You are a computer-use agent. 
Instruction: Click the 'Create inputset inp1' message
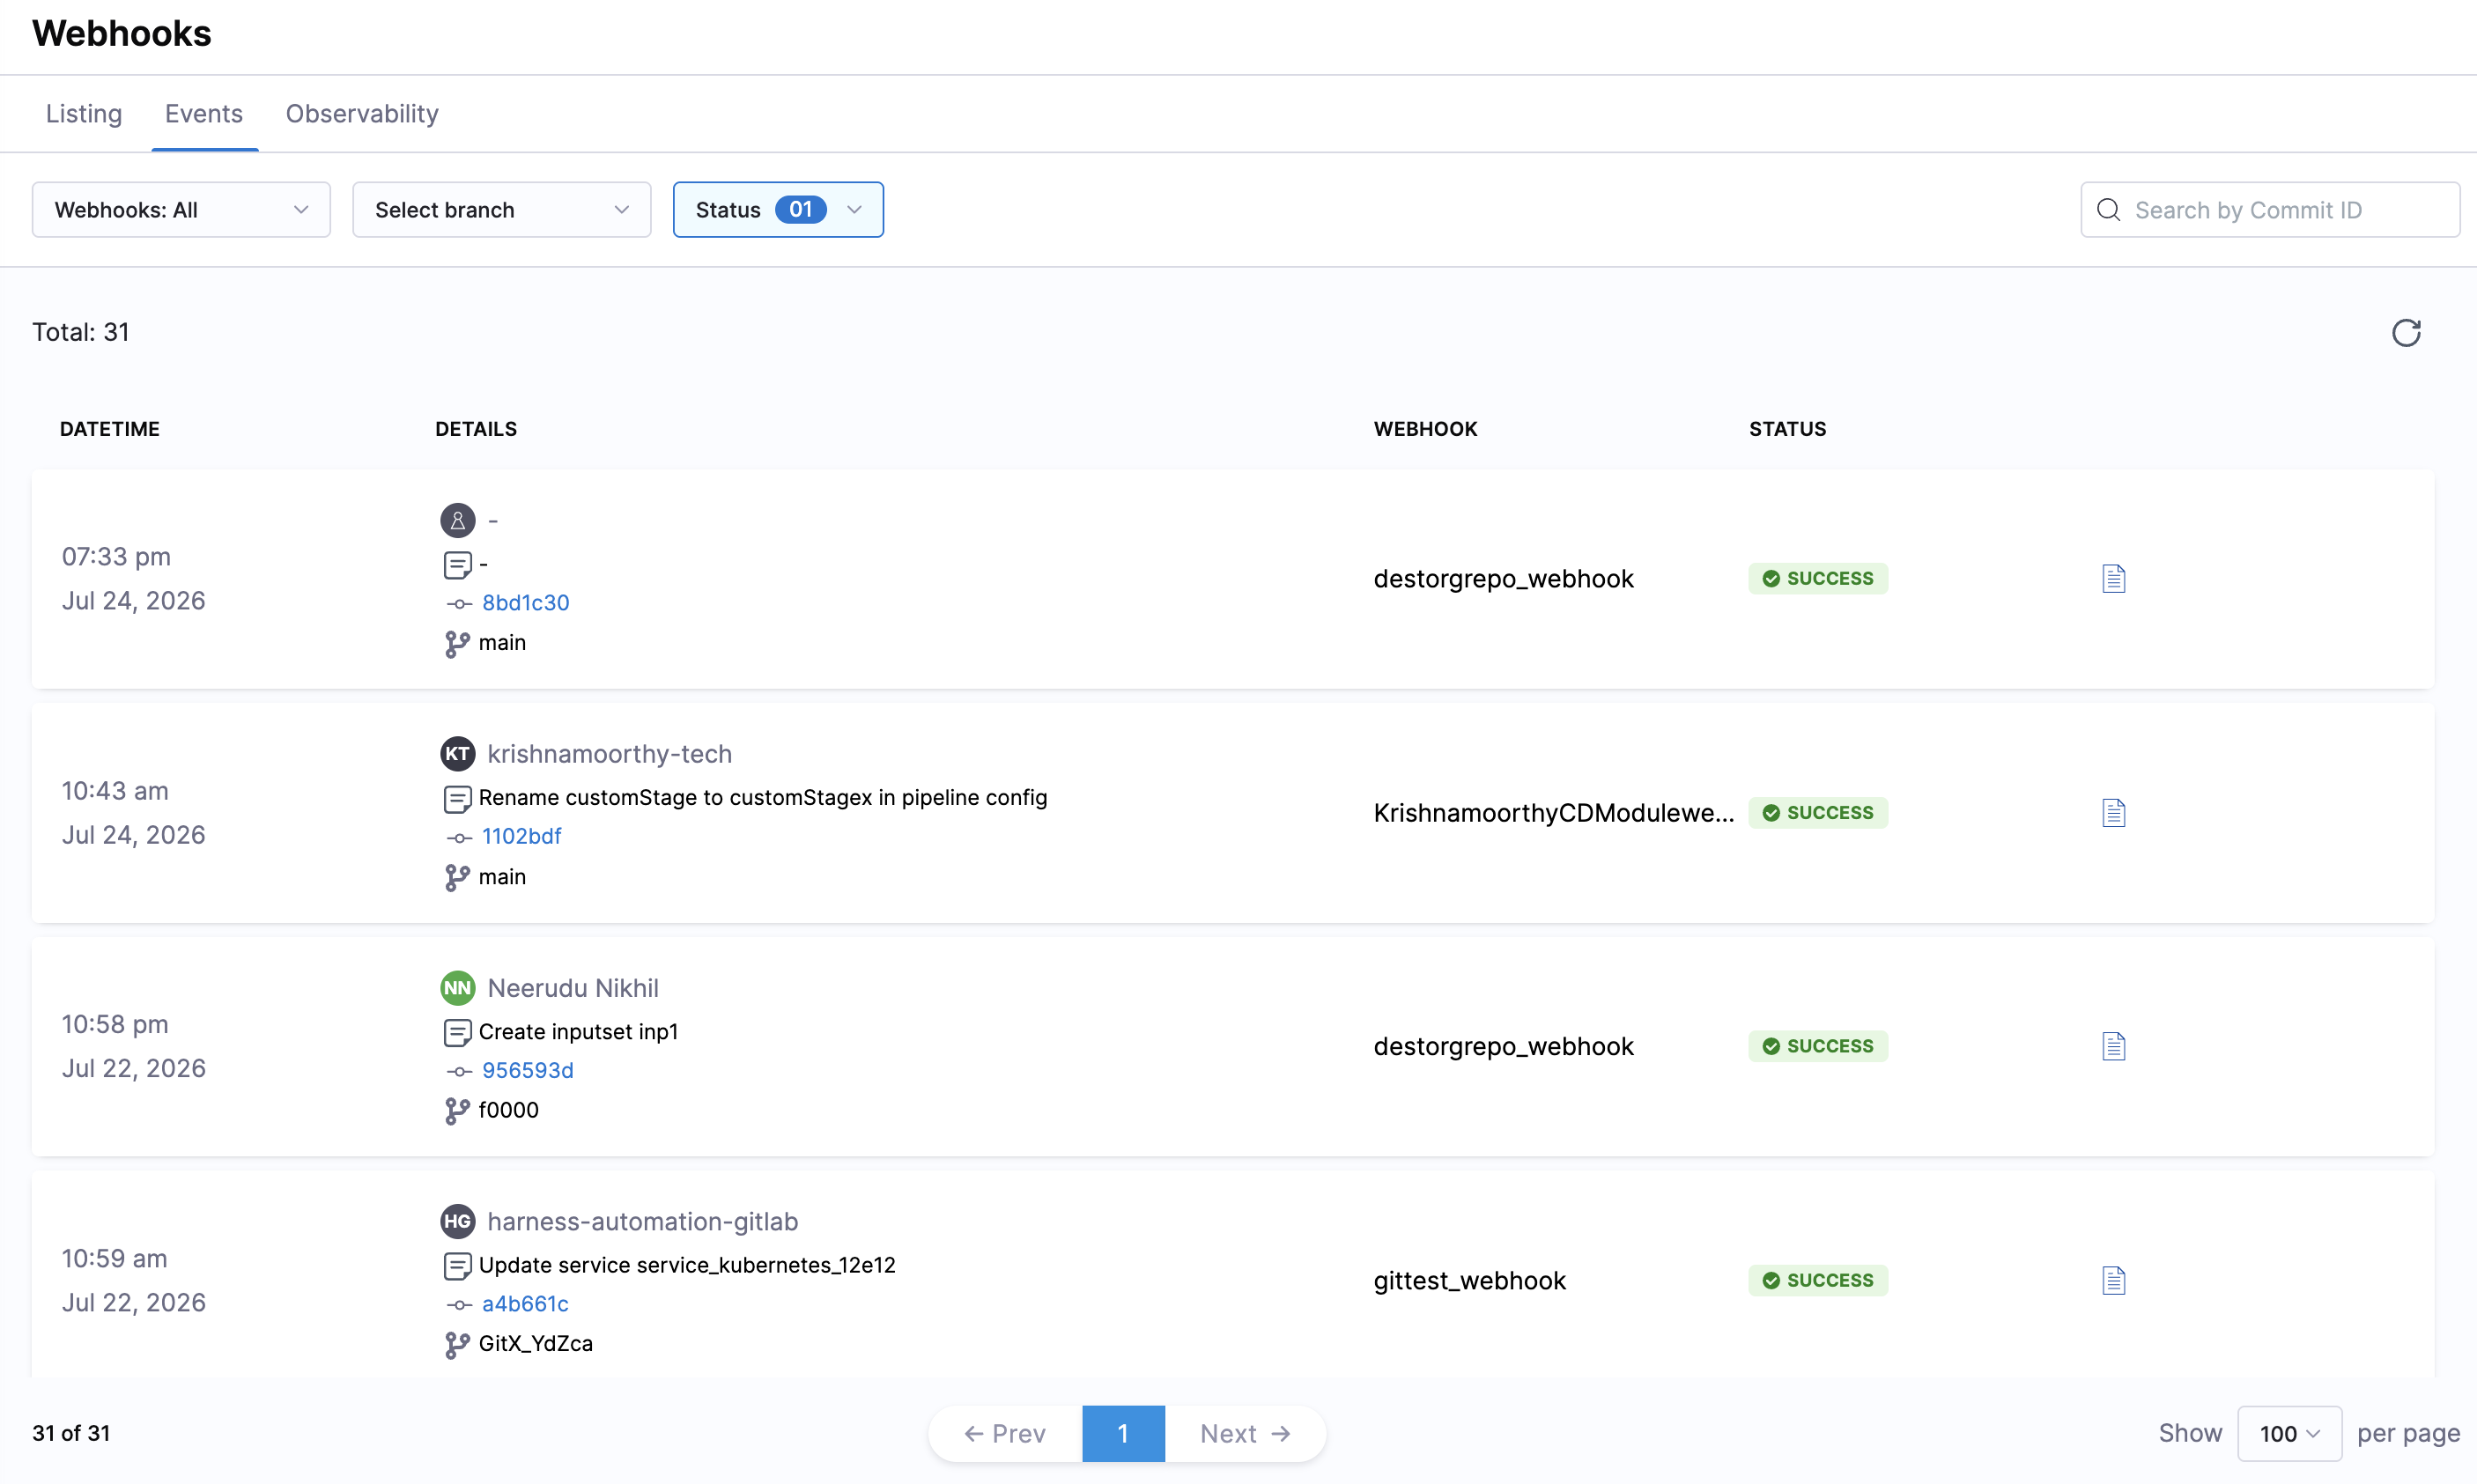click(579, 1032)
